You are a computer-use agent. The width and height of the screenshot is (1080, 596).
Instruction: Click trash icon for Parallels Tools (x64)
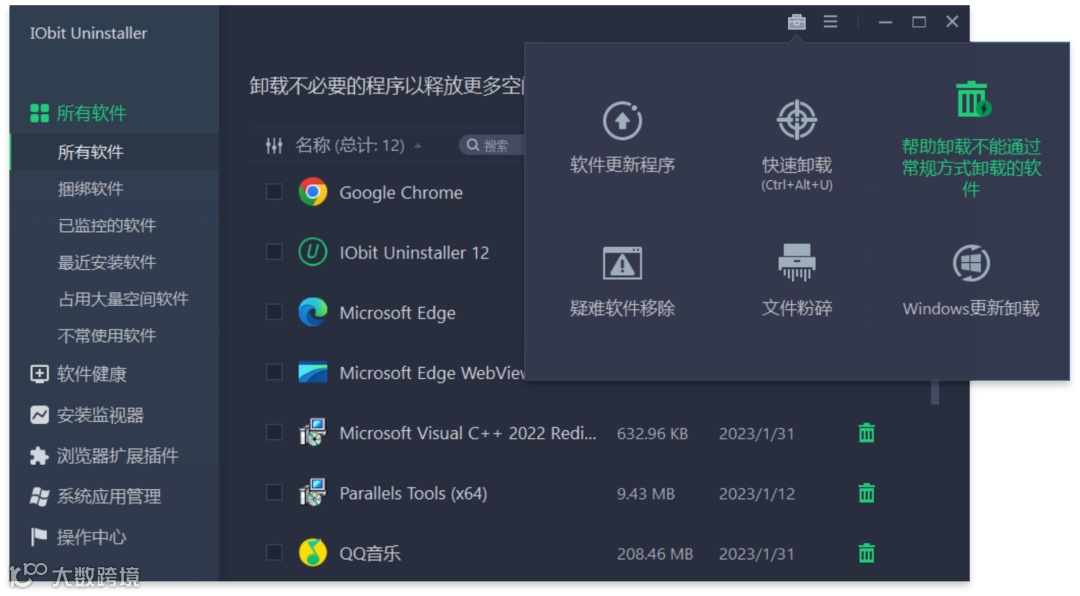pos(866,493)
